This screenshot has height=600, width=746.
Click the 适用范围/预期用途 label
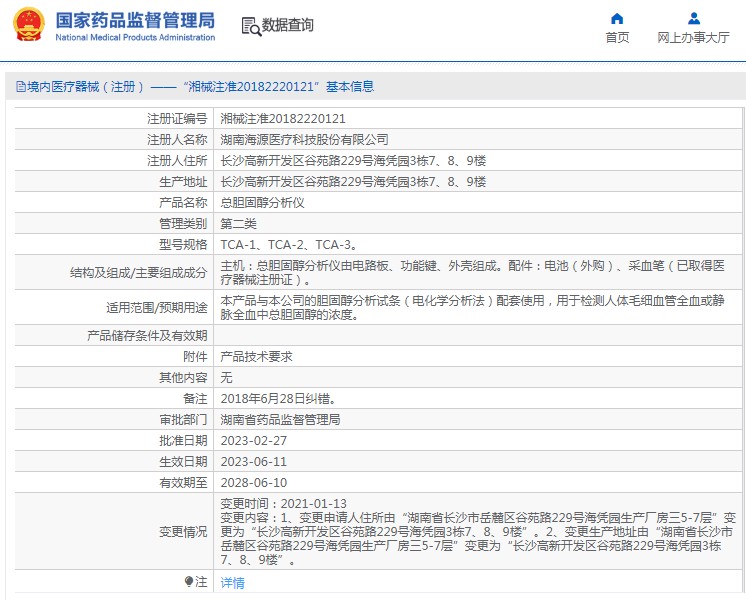click(x=157, y=307)
